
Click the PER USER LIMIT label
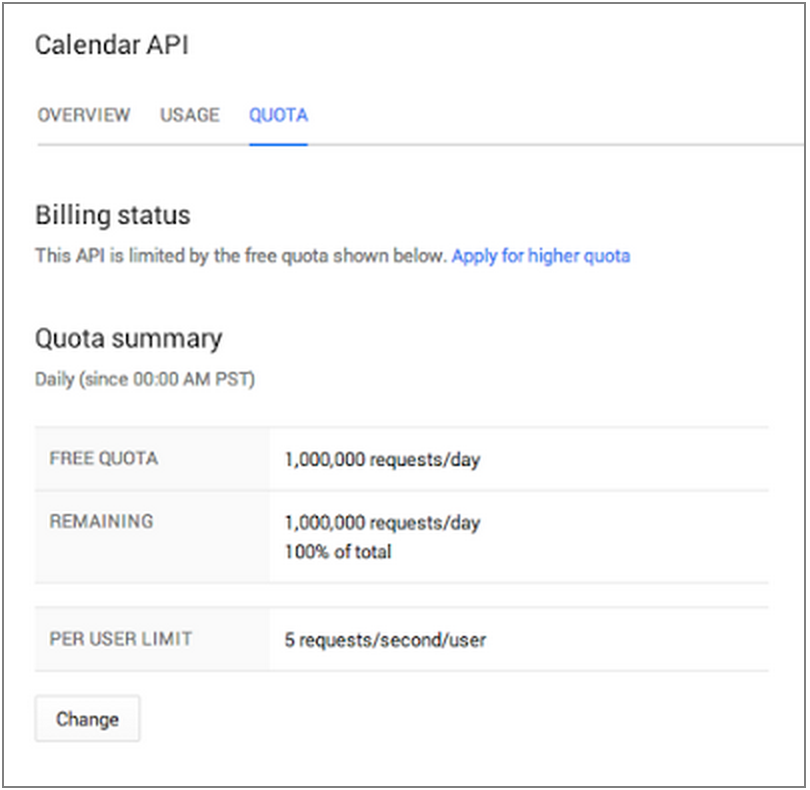pyautogui.click(x=120, y=639)
